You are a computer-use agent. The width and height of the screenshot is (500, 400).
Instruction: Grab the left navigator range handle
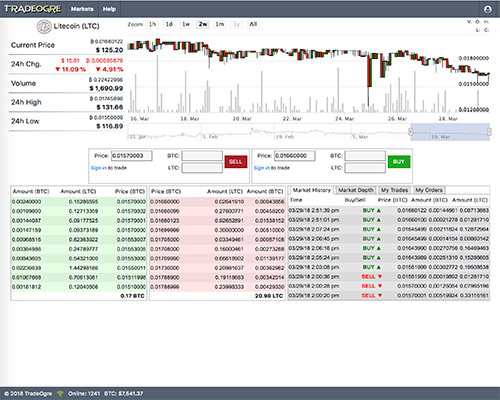[411, 132]
